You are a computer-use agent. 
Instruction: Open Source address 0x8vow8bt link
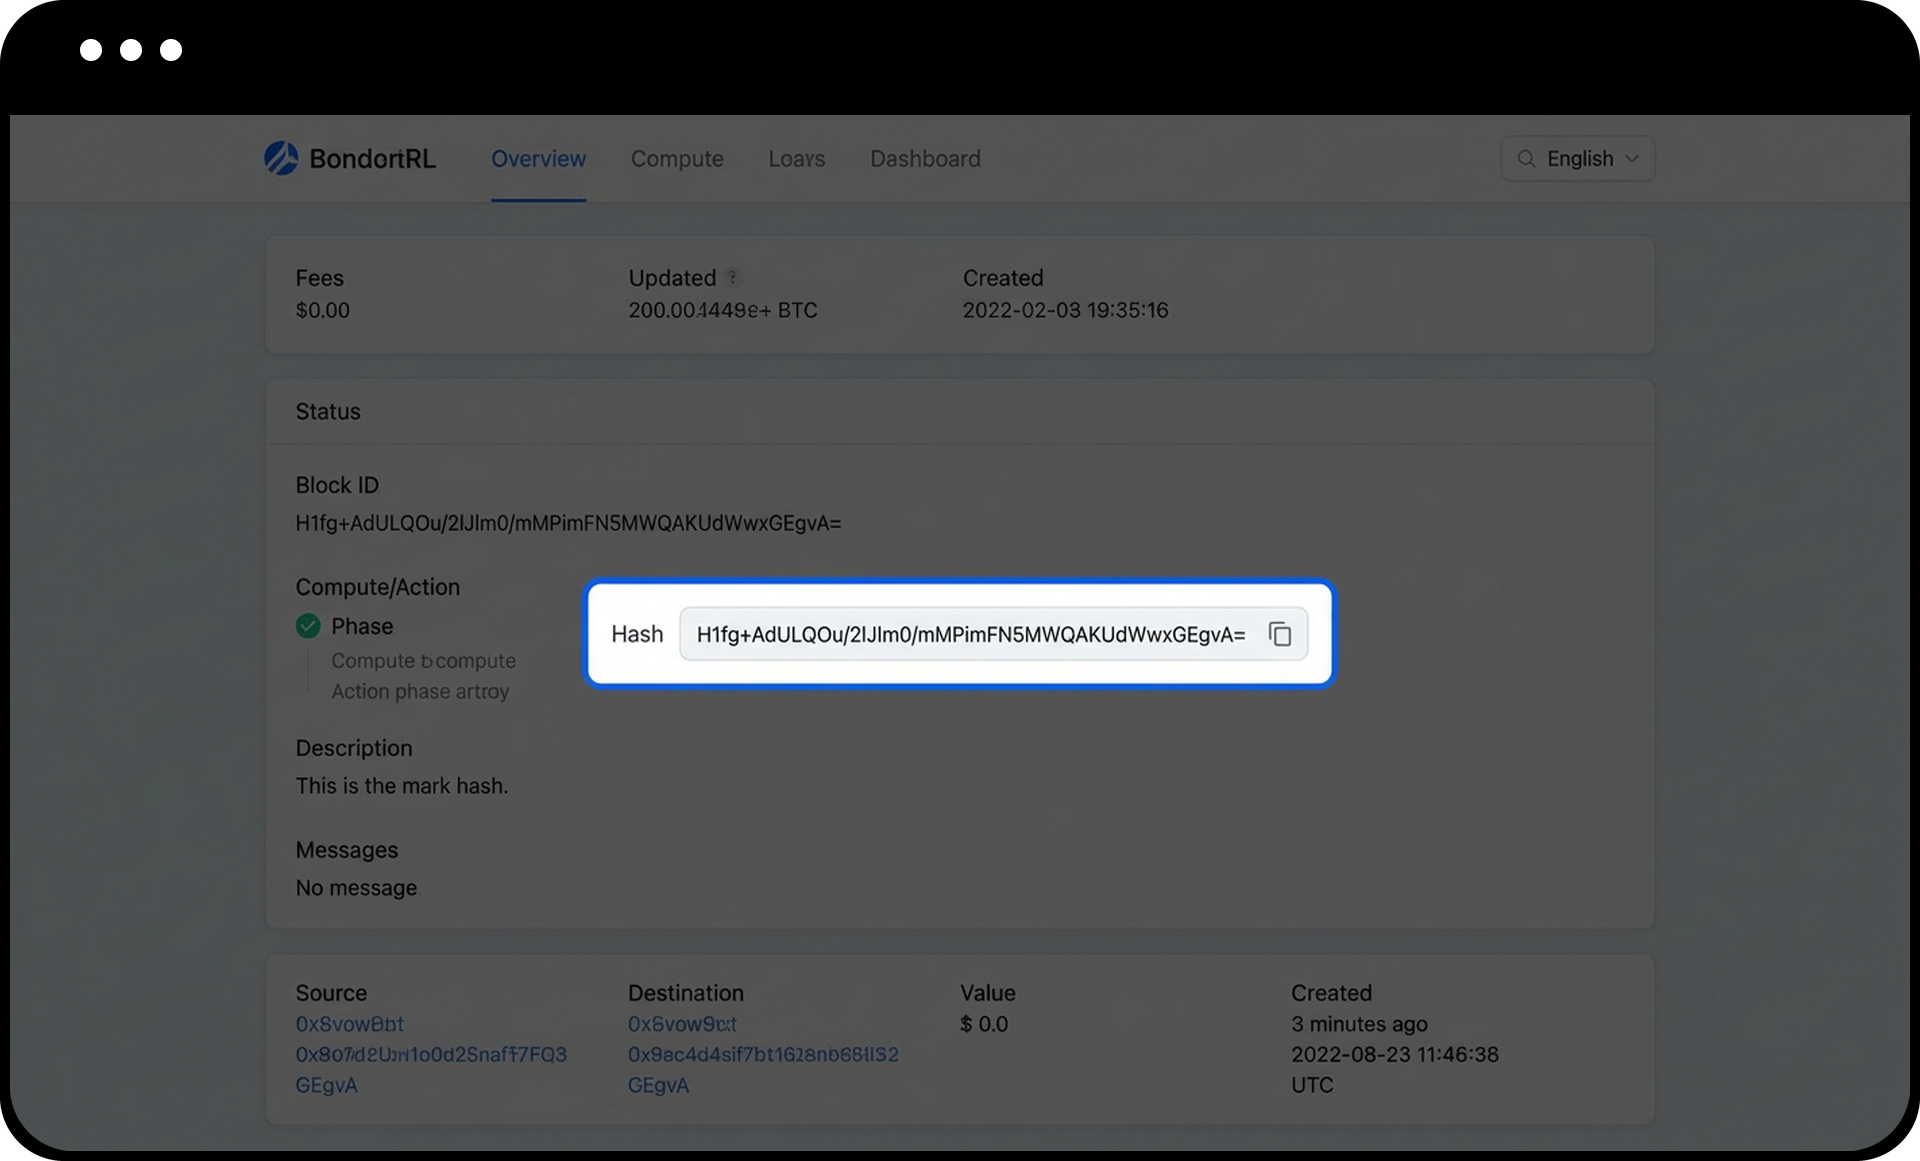click(349, 1024)
